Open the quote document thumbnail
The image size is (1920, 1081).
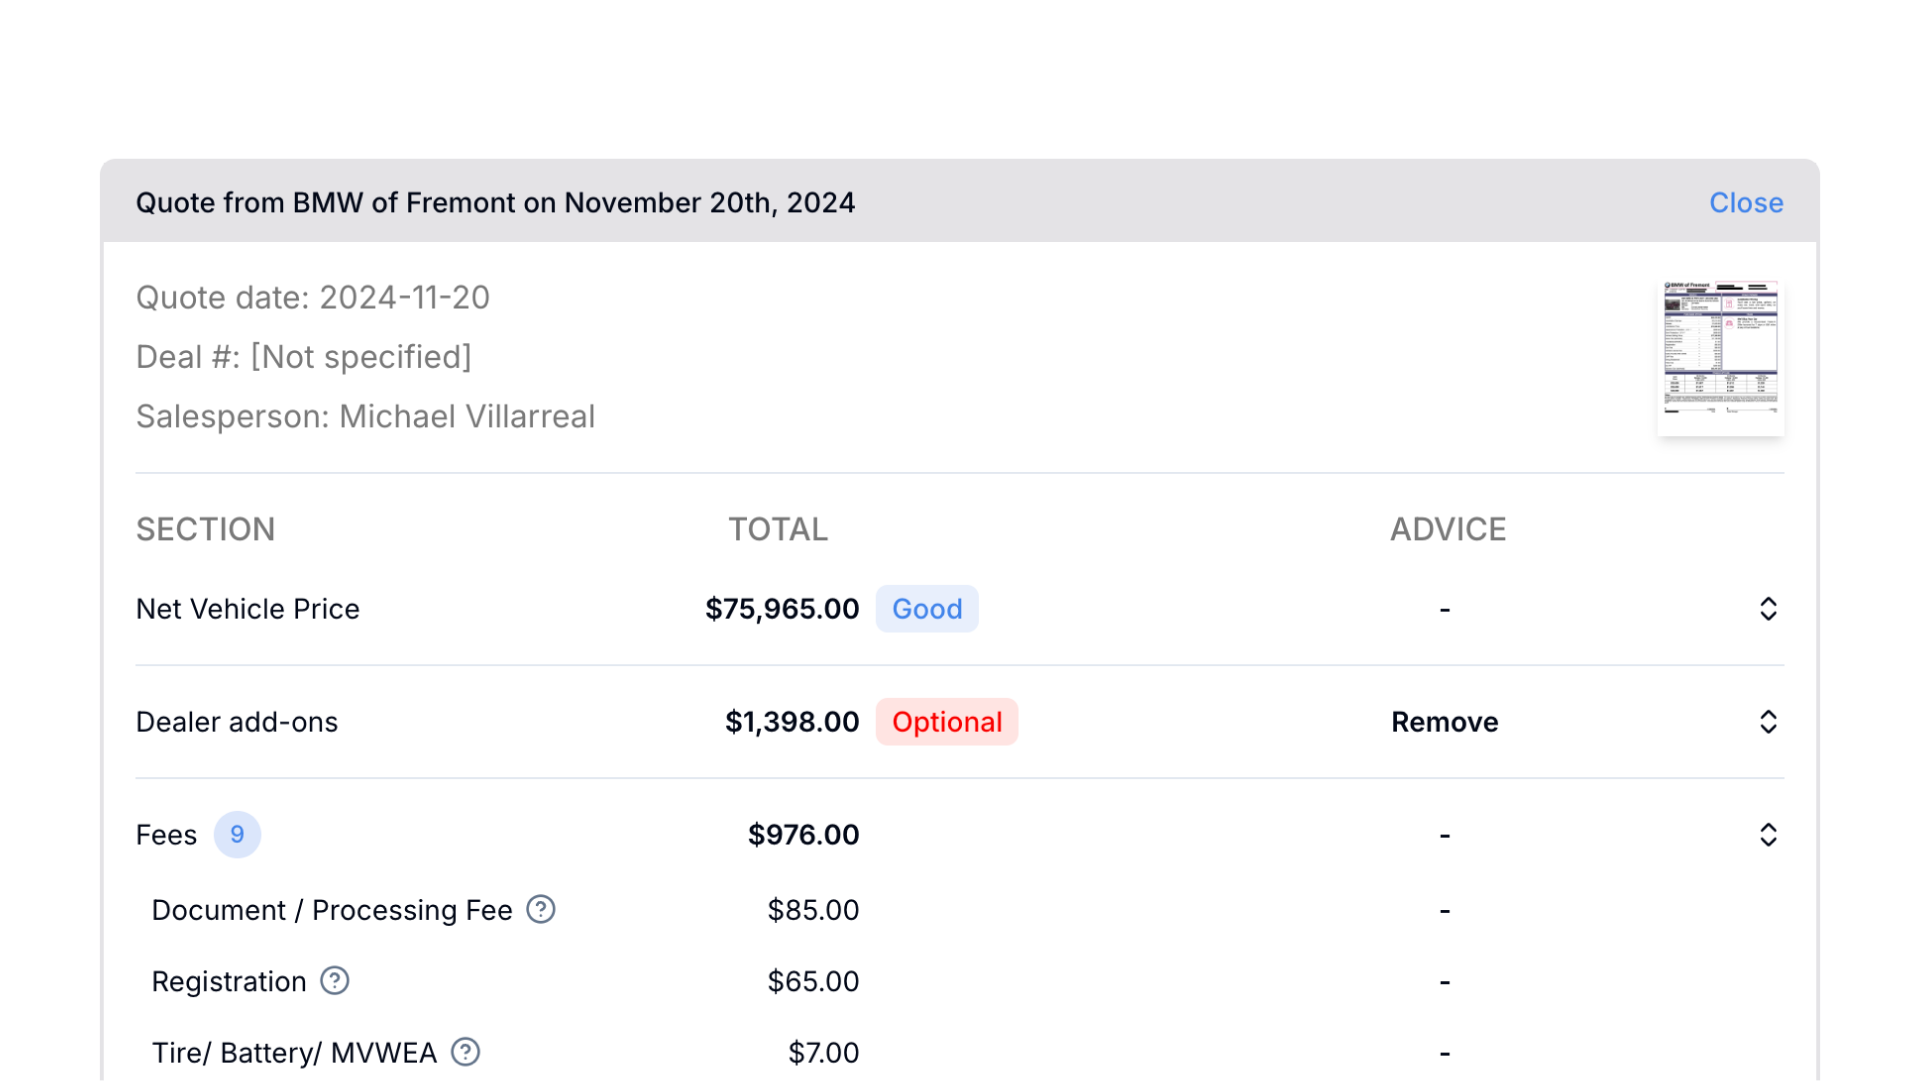[1720, 357]
